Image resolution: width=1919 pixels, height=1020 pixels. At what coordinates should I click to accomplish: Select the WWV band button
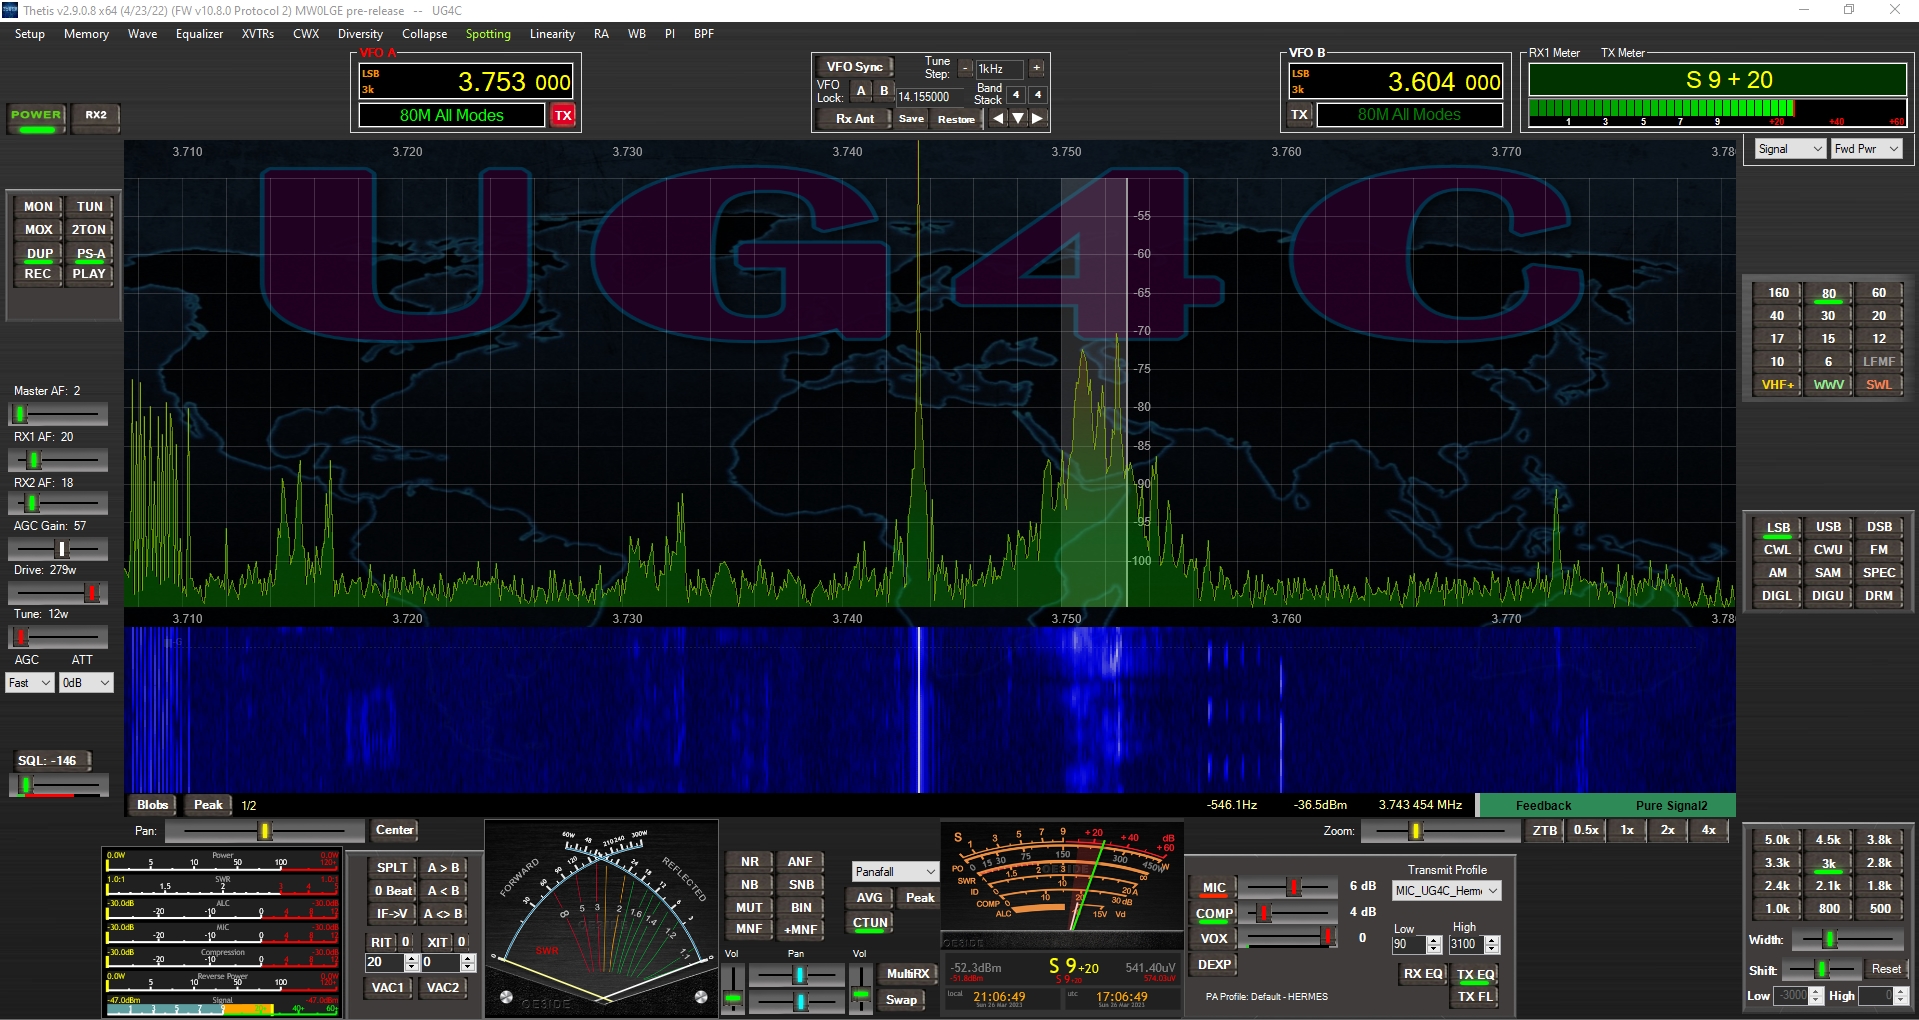[x=1829, y=385]
